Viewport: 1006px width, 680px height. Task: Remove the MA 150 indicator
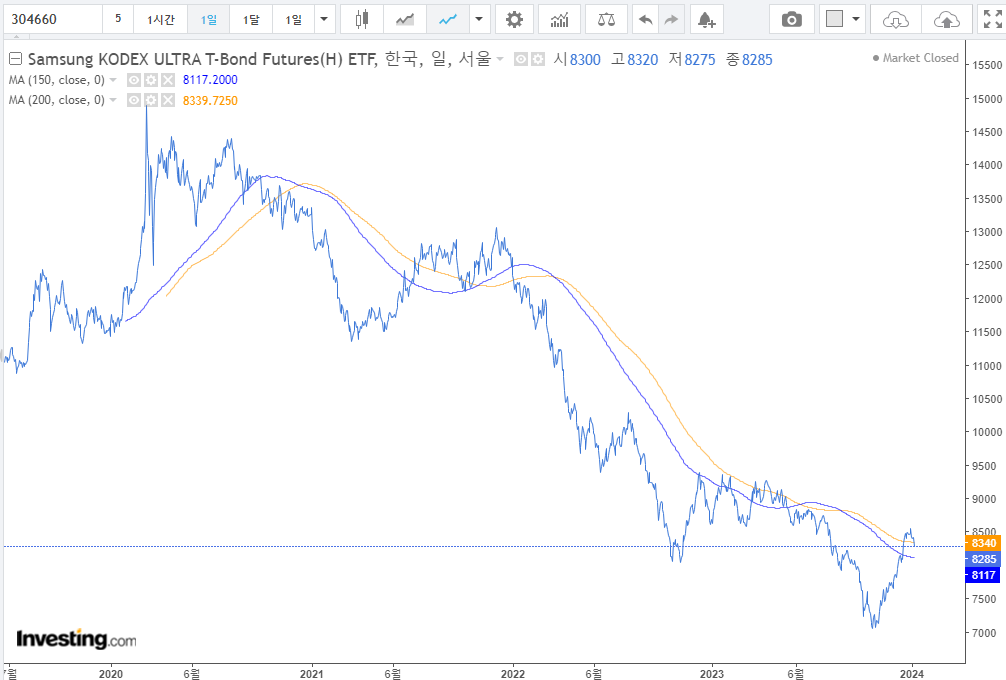click(x=167, y=80)
